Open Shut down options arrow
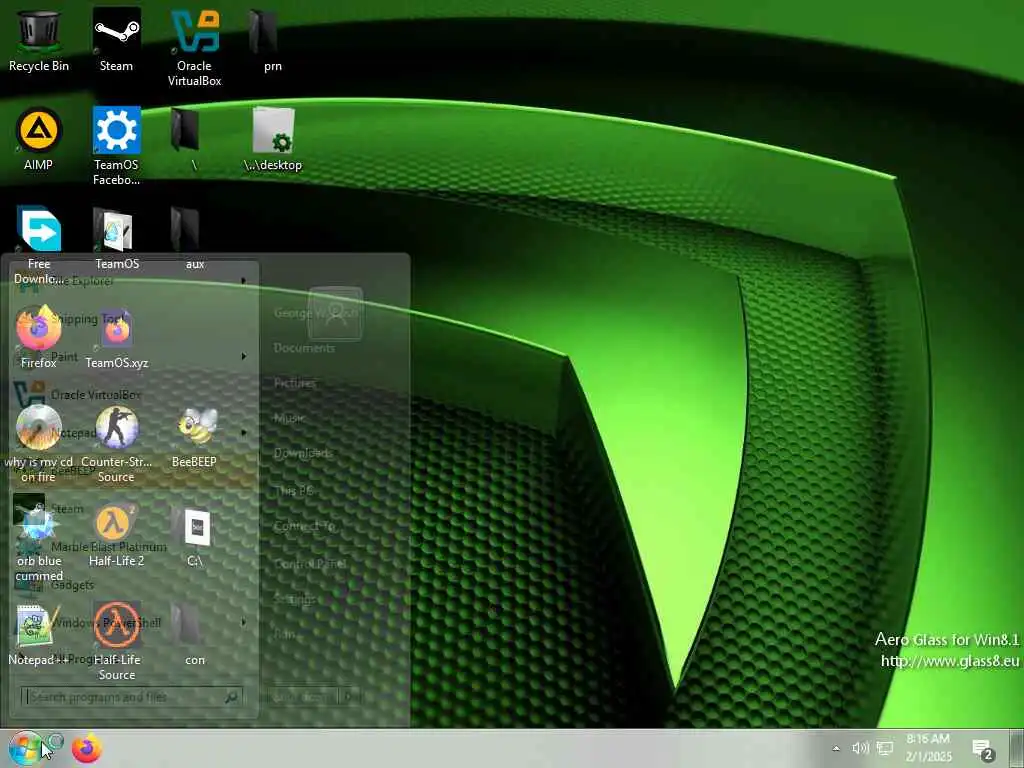The image size is (1024, 768). tap(351, 697)
